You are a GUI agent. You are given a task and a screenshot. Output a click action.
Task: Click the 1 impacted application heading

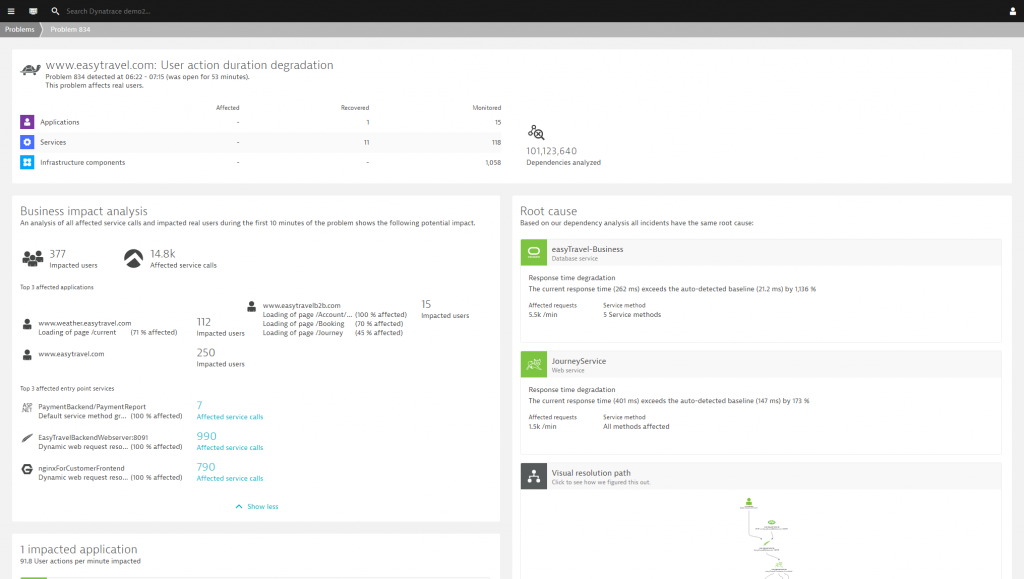point(78,550)
